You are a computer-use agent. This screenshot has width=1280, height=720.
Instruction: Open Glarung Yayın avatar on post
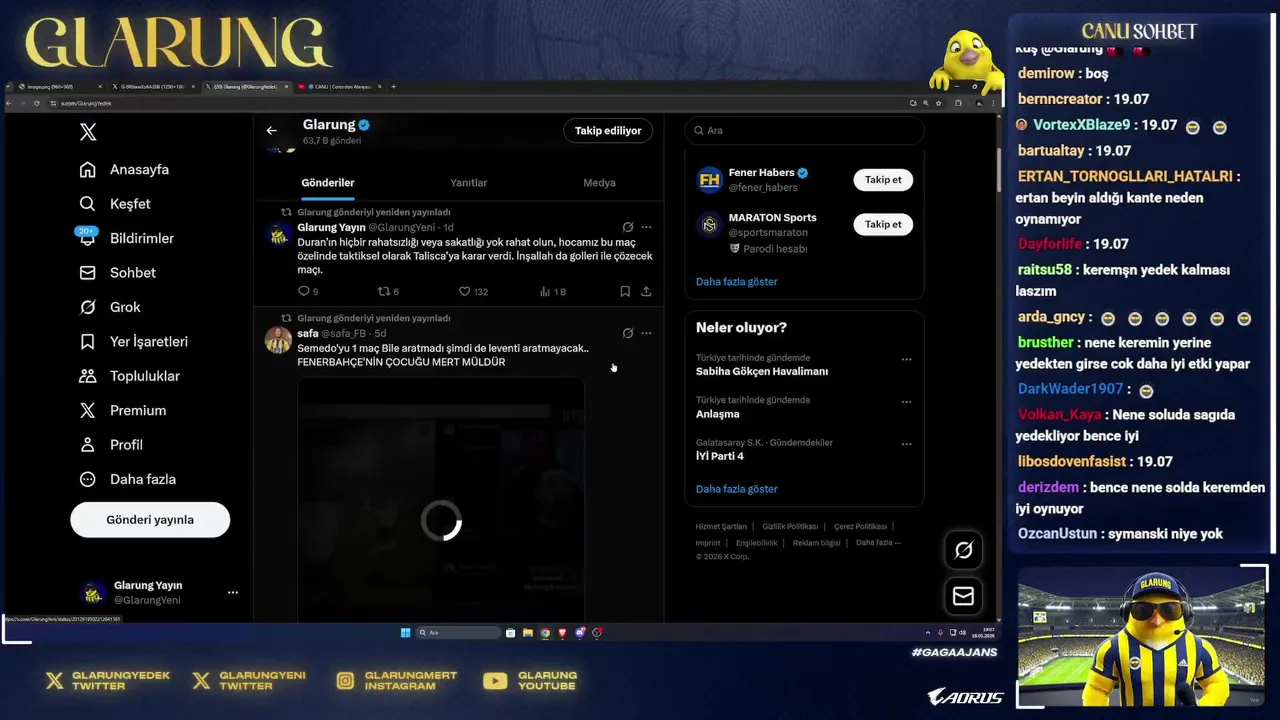[x=278, y=234]
